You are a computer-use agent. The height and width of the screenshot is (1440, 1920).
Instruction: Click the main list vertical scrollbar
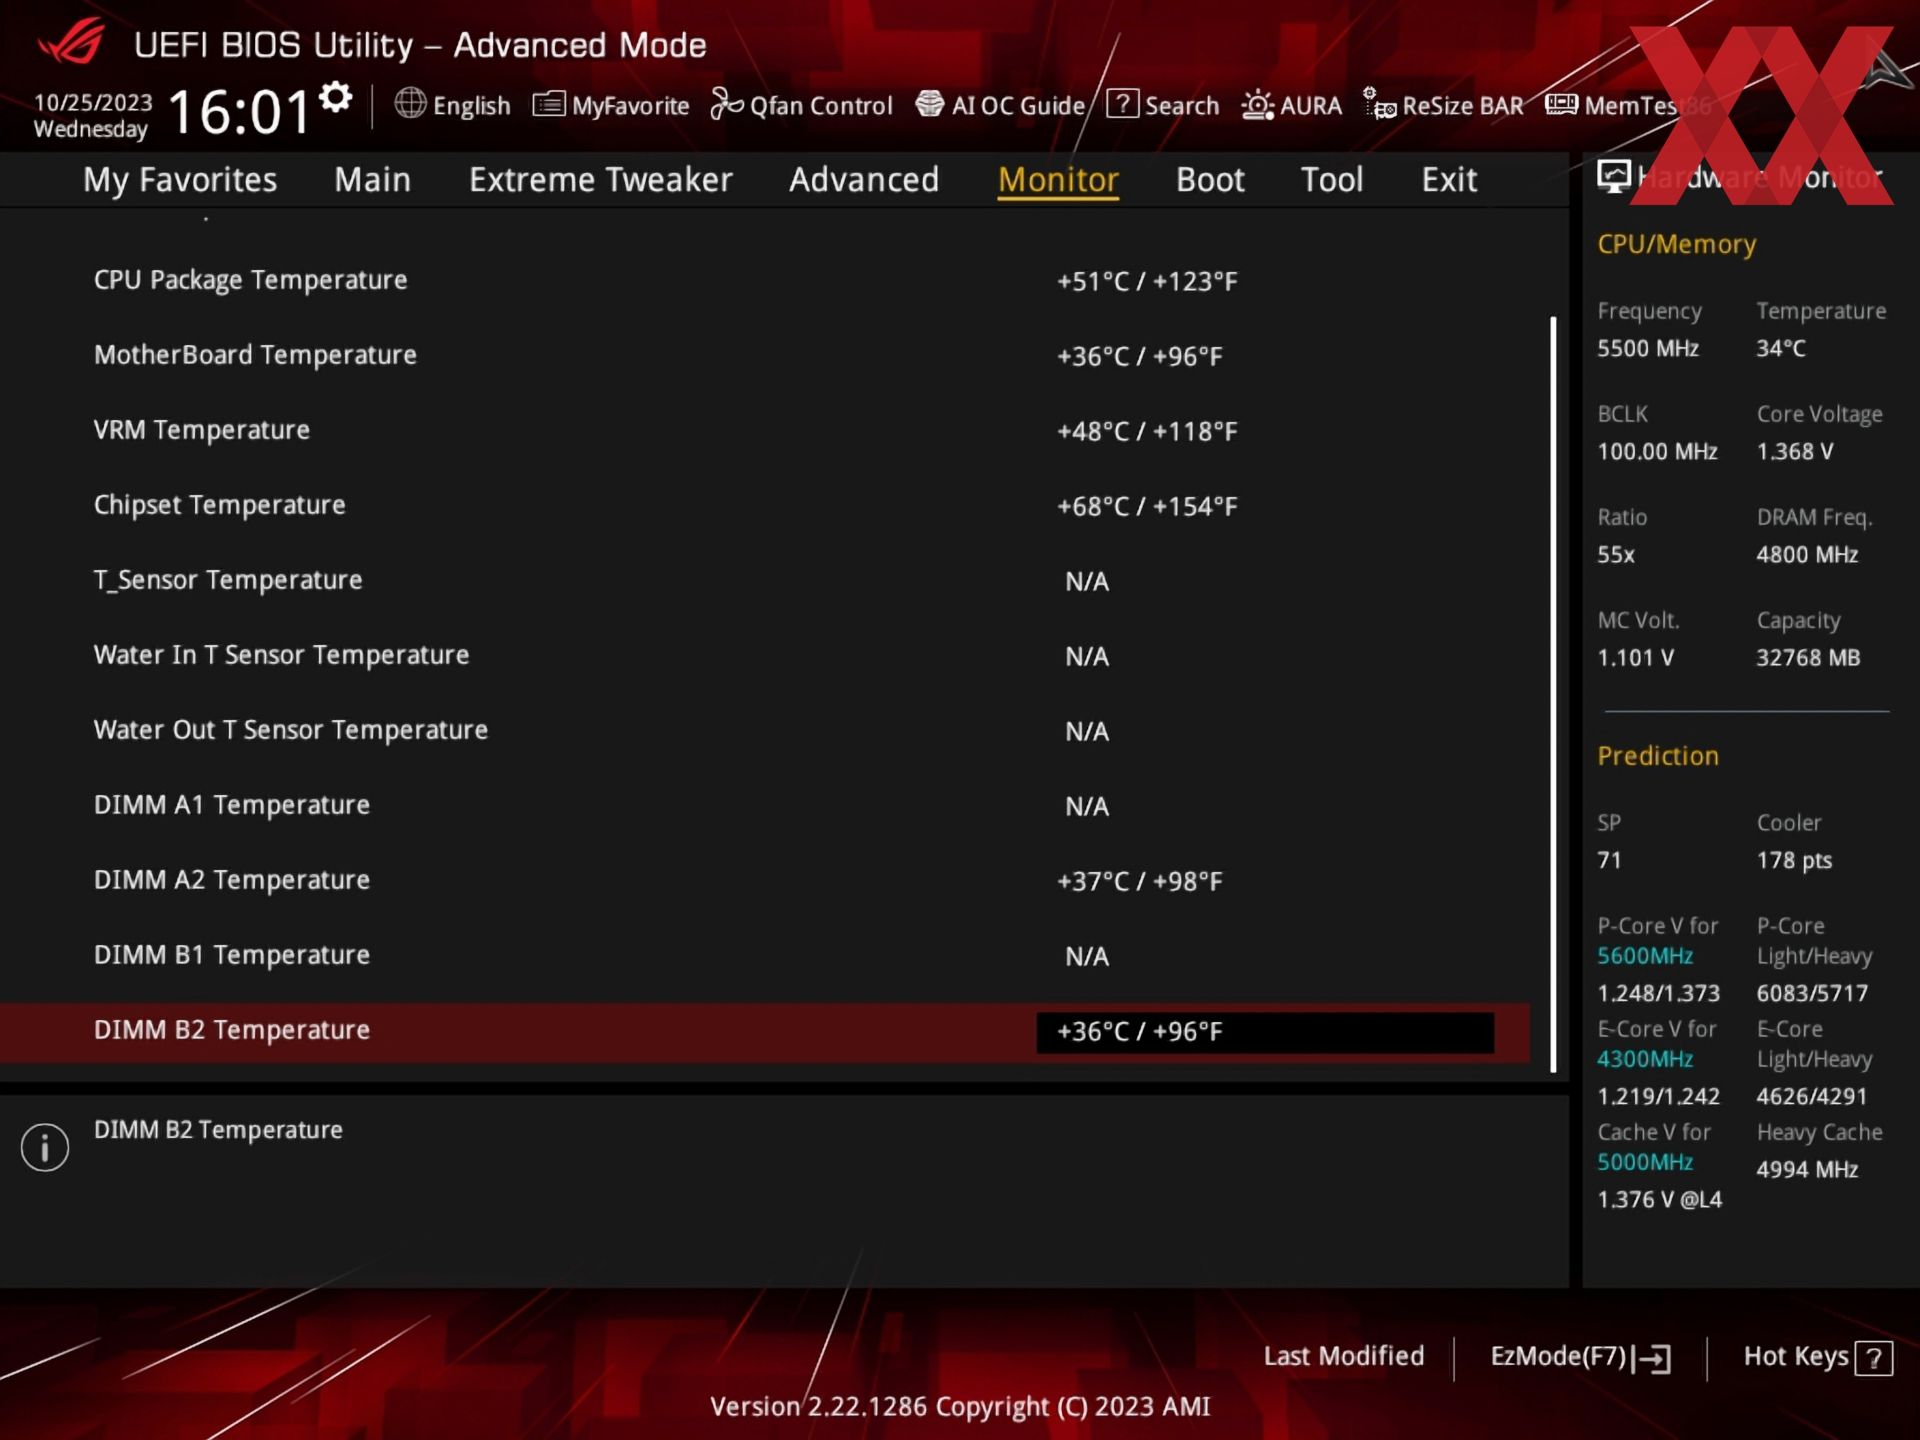pyautogui.click(x=1553, y=694)
